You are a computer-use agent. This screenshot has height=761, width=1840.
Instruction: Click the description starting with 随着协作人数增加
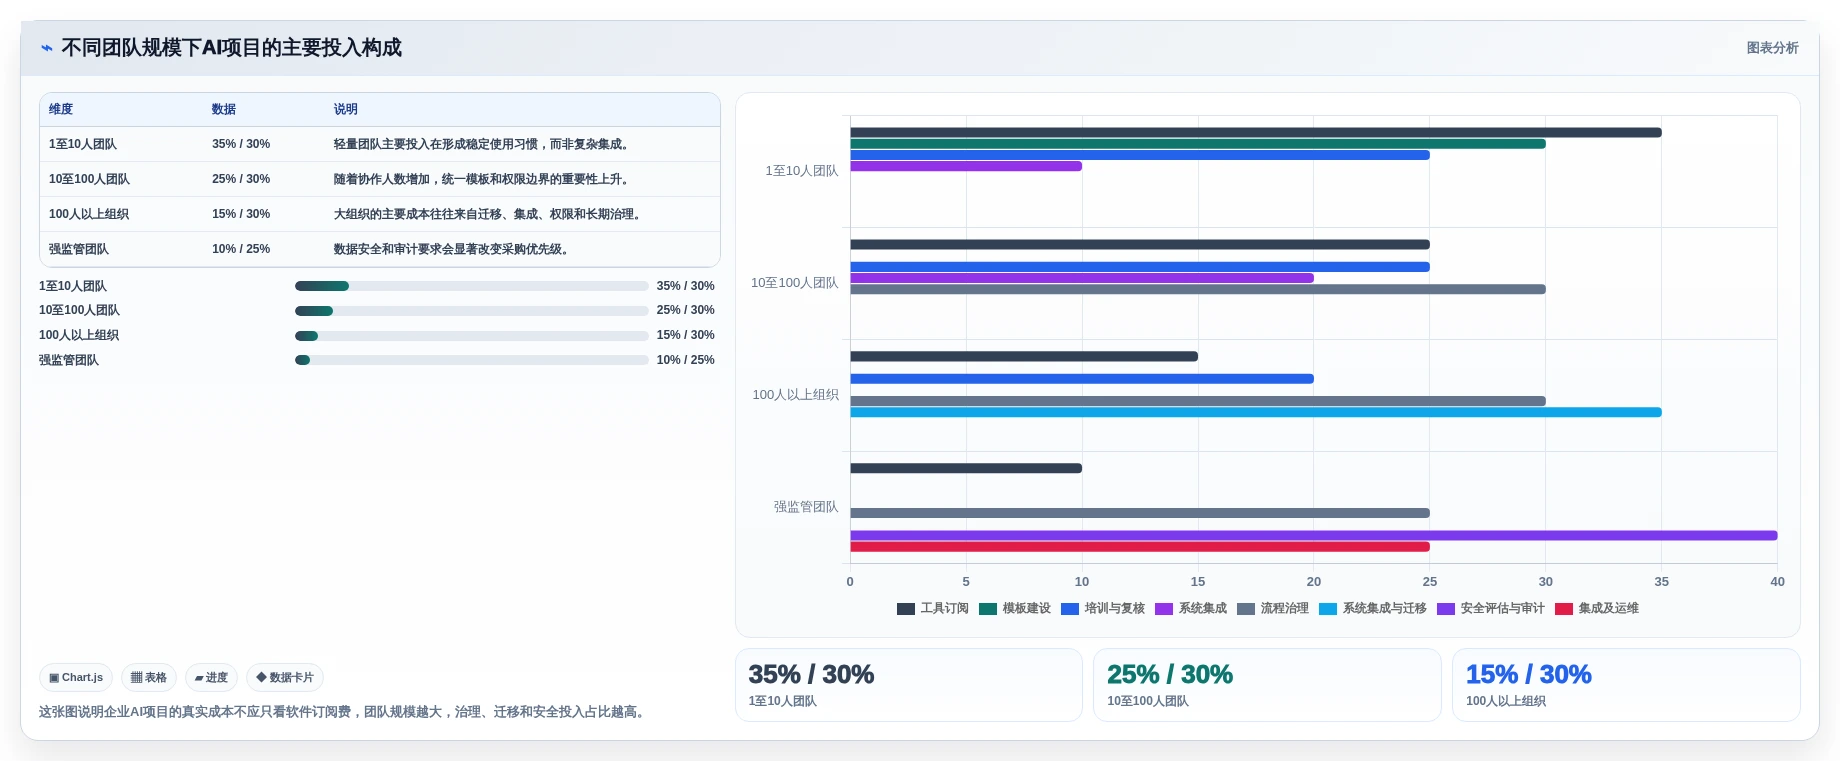point(483,179)
